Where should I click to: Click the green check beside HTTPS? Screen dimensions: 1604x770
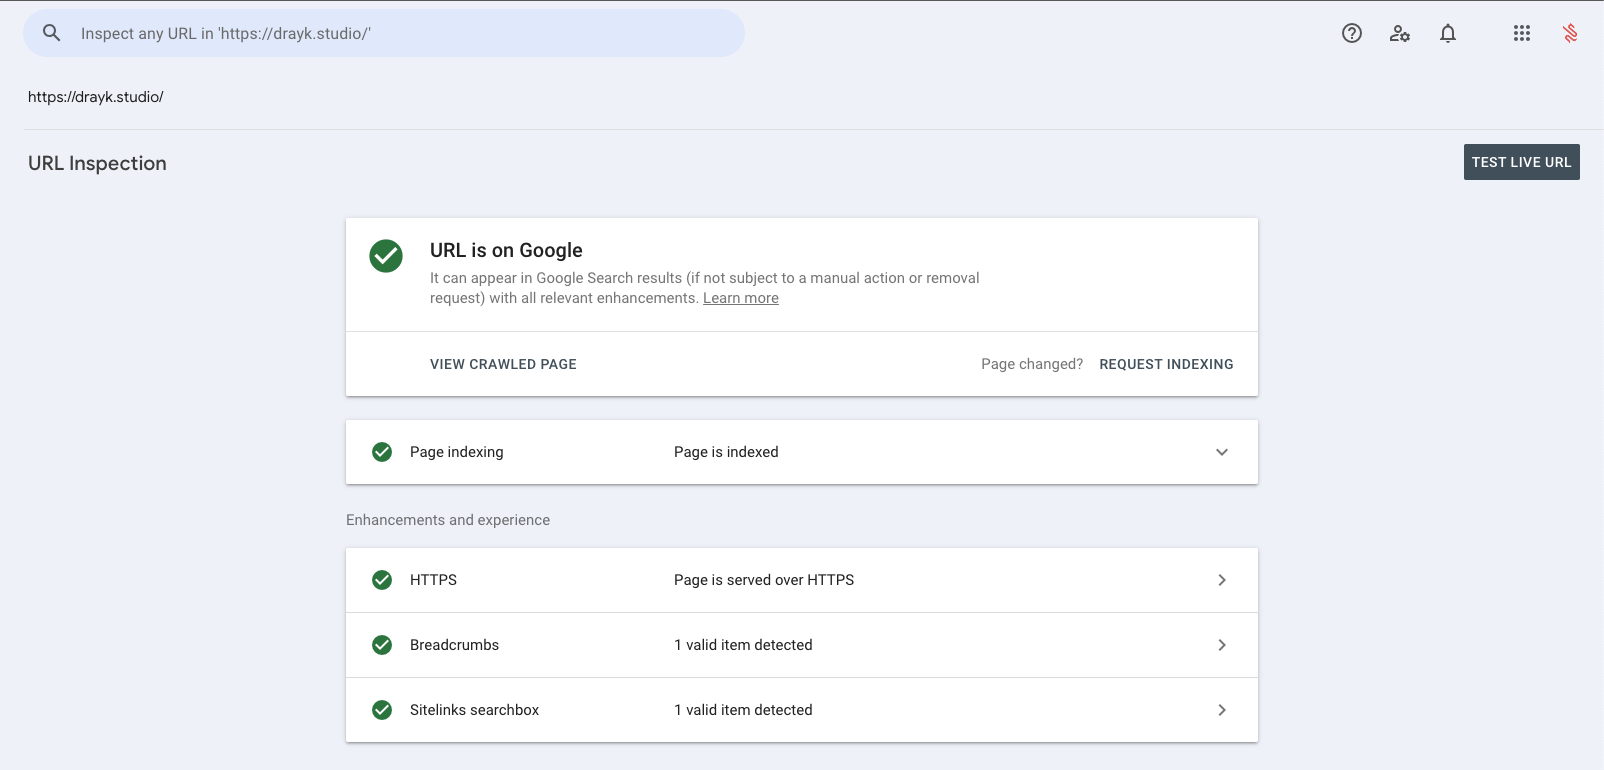pyautogui.click(x=382, y=580)
